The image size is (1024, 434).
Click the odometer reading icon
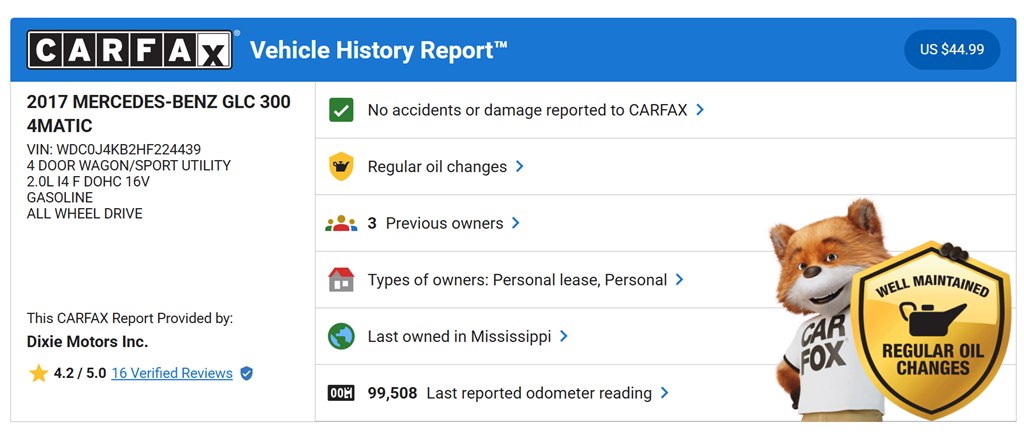tap(342, 393)
